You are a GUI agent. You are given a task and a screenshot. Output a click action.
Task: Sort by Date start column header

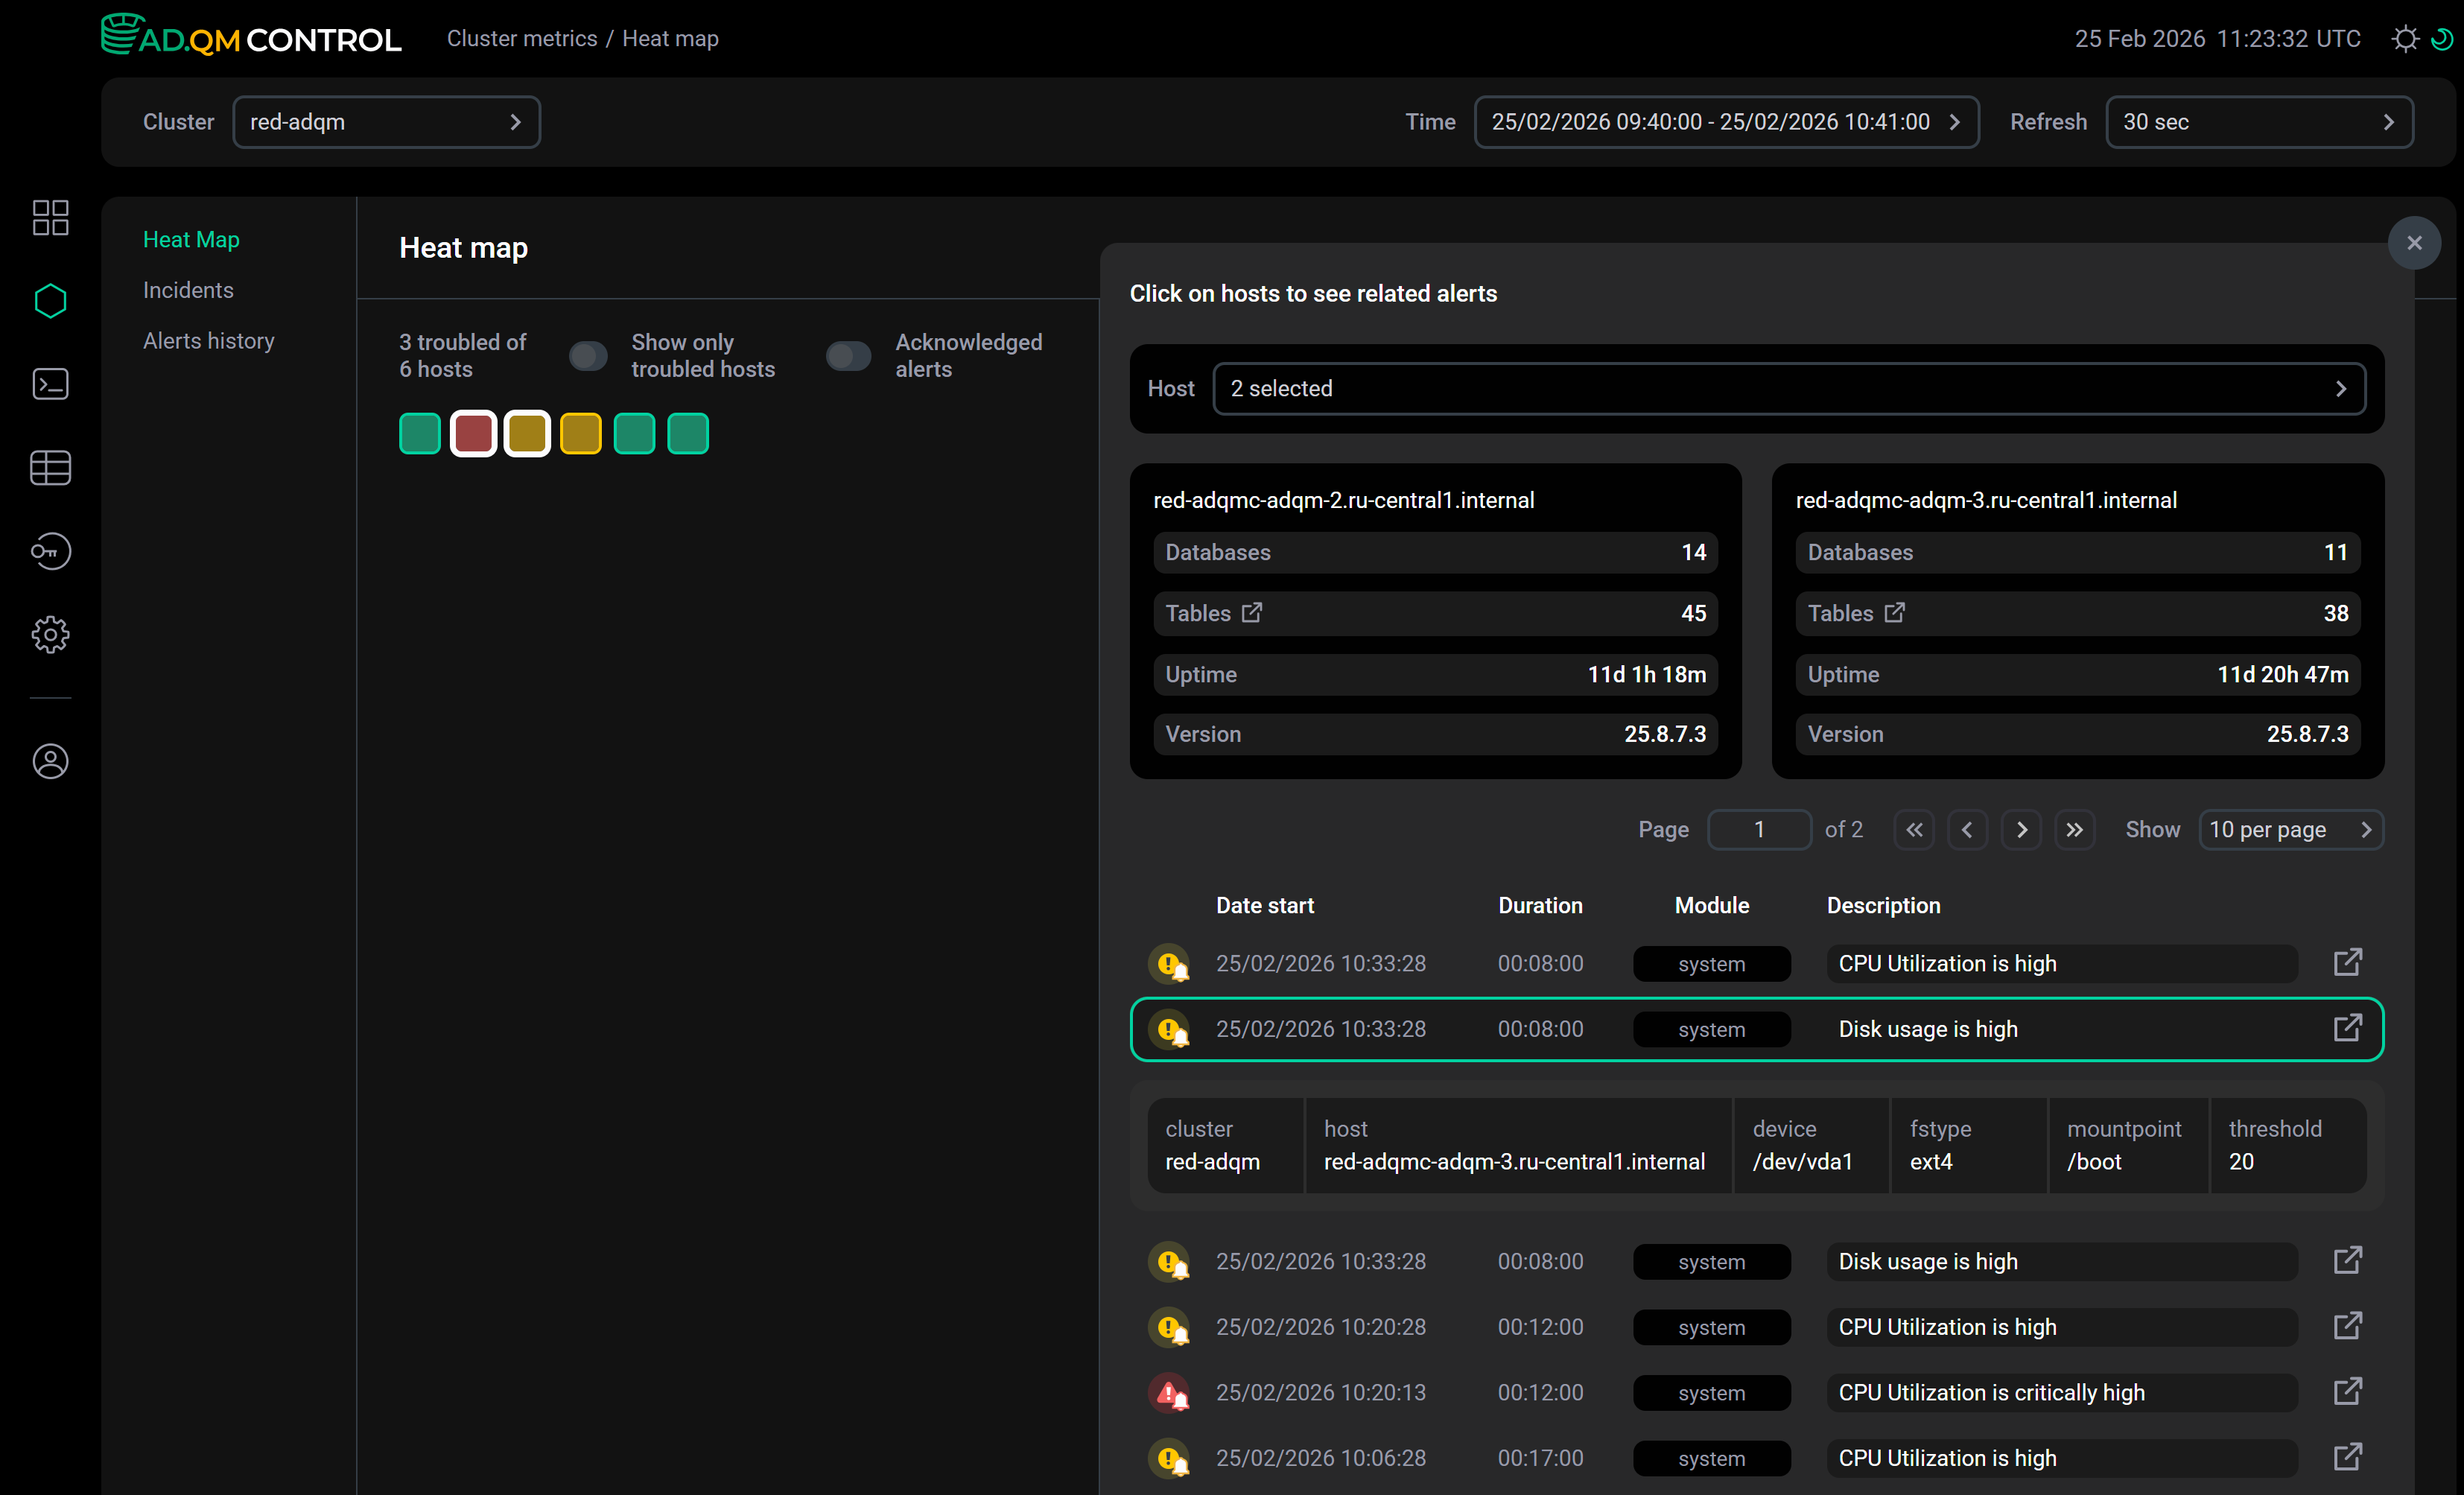[x=1264, y=906]
